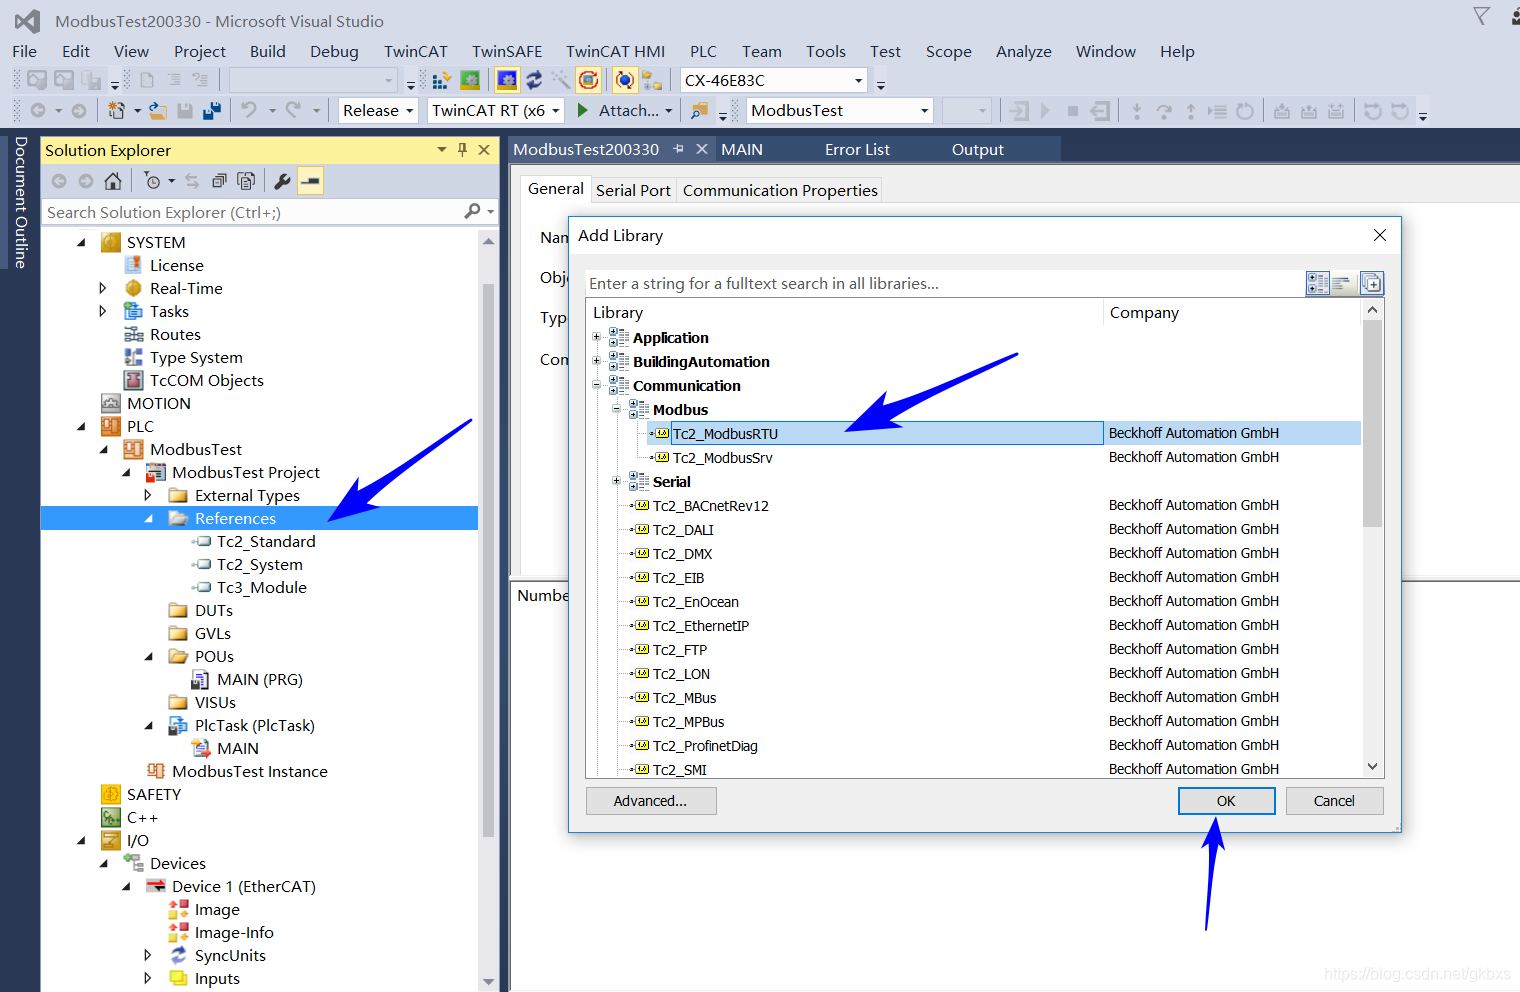Click Cancel in Add Library dialog

tap(1334, 801)
